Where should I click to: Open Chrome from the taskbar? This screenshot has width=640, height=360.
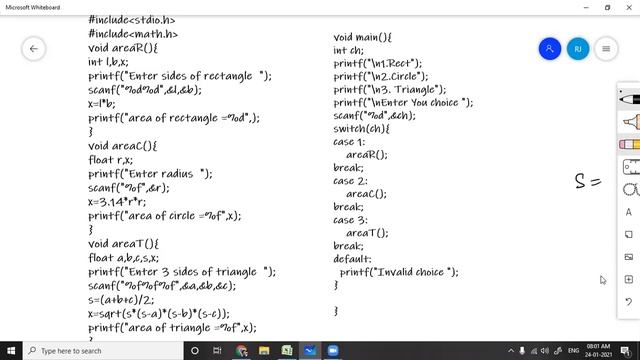tap(241, 351)
